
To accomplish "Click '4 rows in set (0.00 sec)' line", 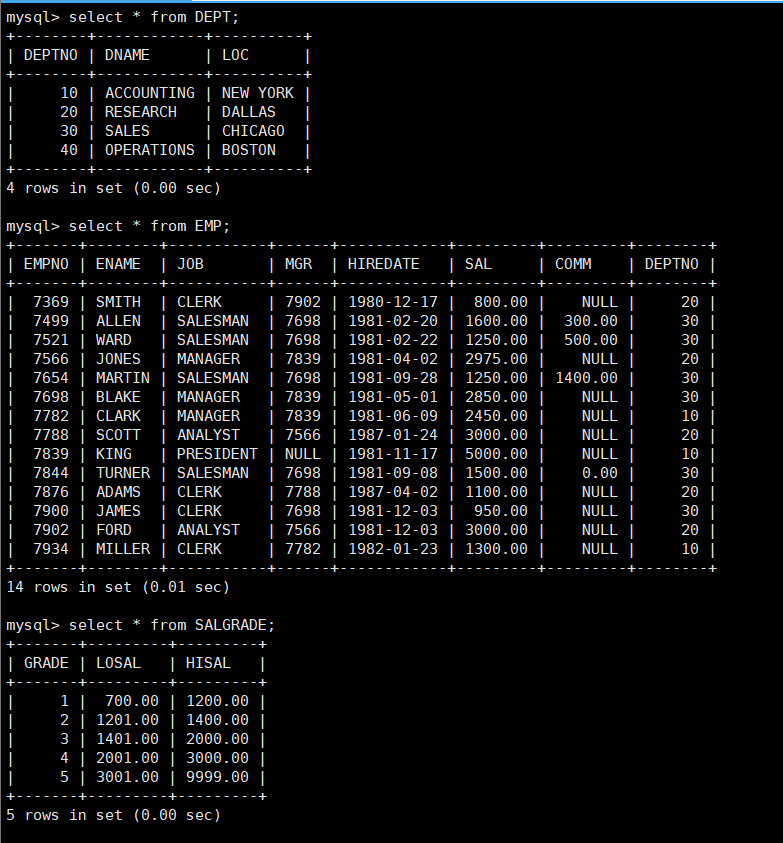I will tap(113, 188).
